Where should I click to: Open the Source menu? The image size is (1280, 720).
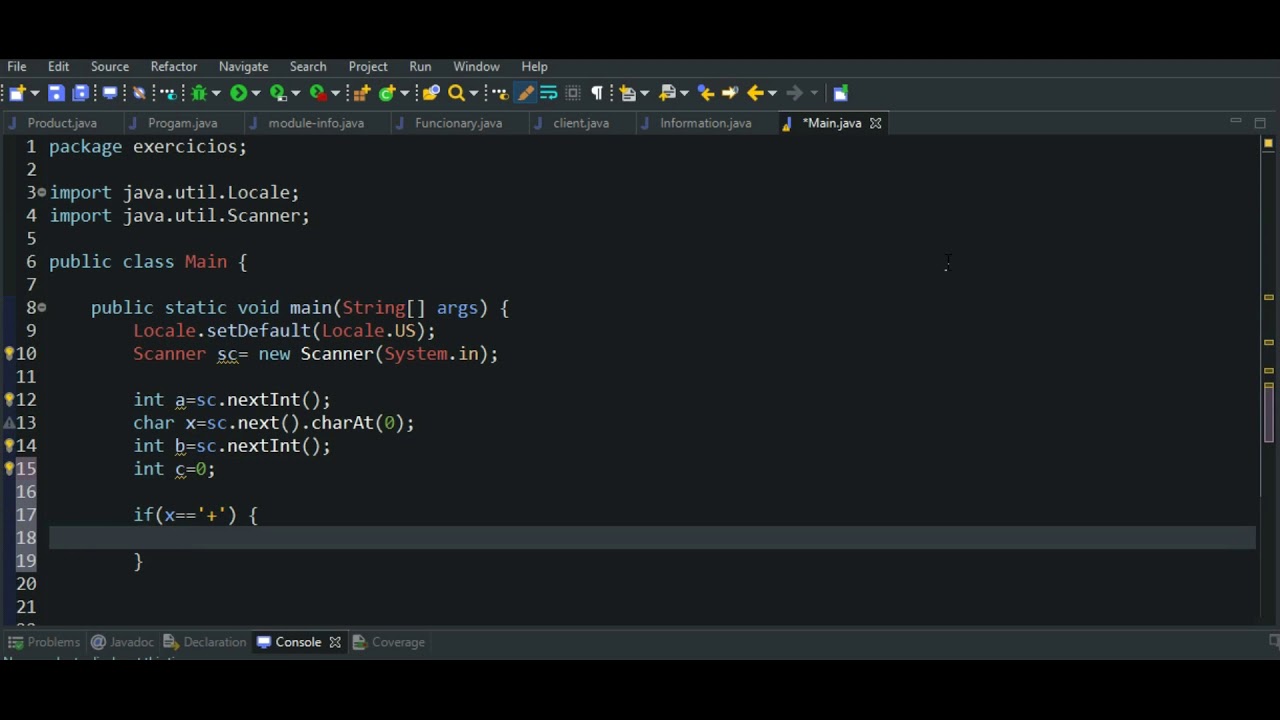click(x=110, y=67)
